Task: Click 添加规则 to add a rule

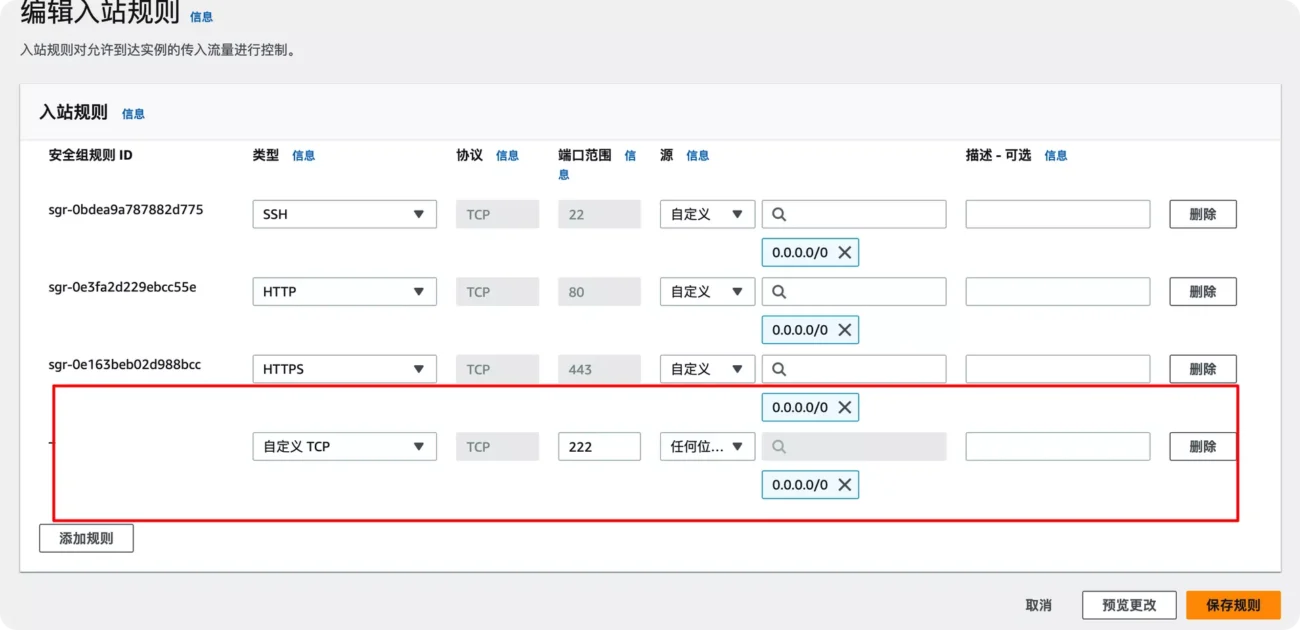Action: pos(86,538)
